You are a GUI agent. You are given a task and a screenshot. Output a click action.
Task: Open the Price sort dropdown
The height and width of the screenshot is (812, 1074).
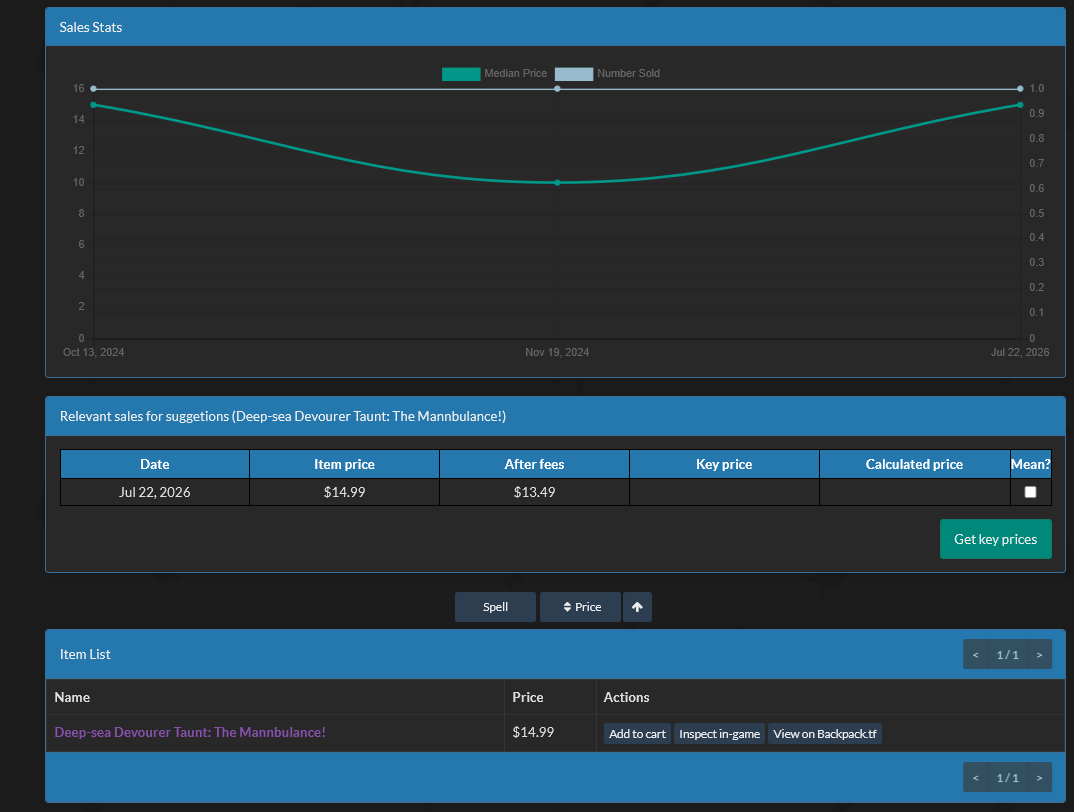(580, 607)
